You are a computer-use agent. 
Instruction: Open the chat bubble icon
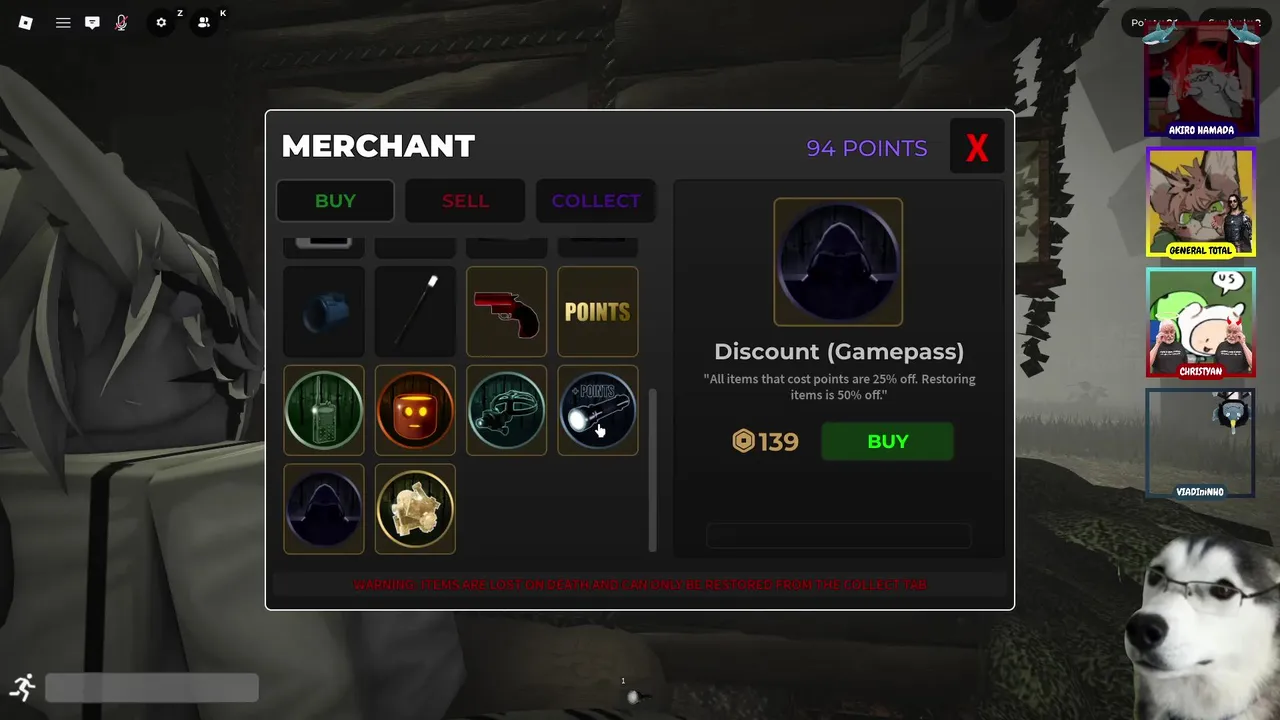point(92,22)
